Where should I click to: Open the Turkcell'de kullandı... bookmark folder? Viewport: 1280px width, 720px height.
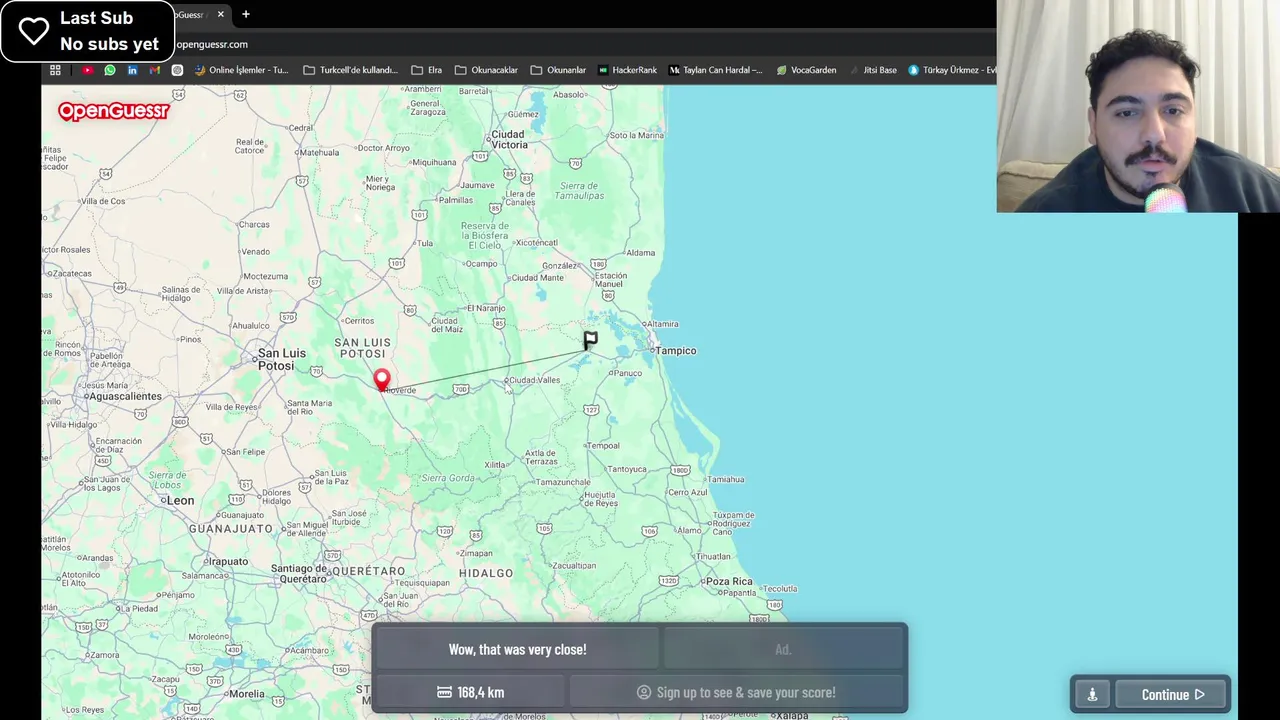coord(350,70)
